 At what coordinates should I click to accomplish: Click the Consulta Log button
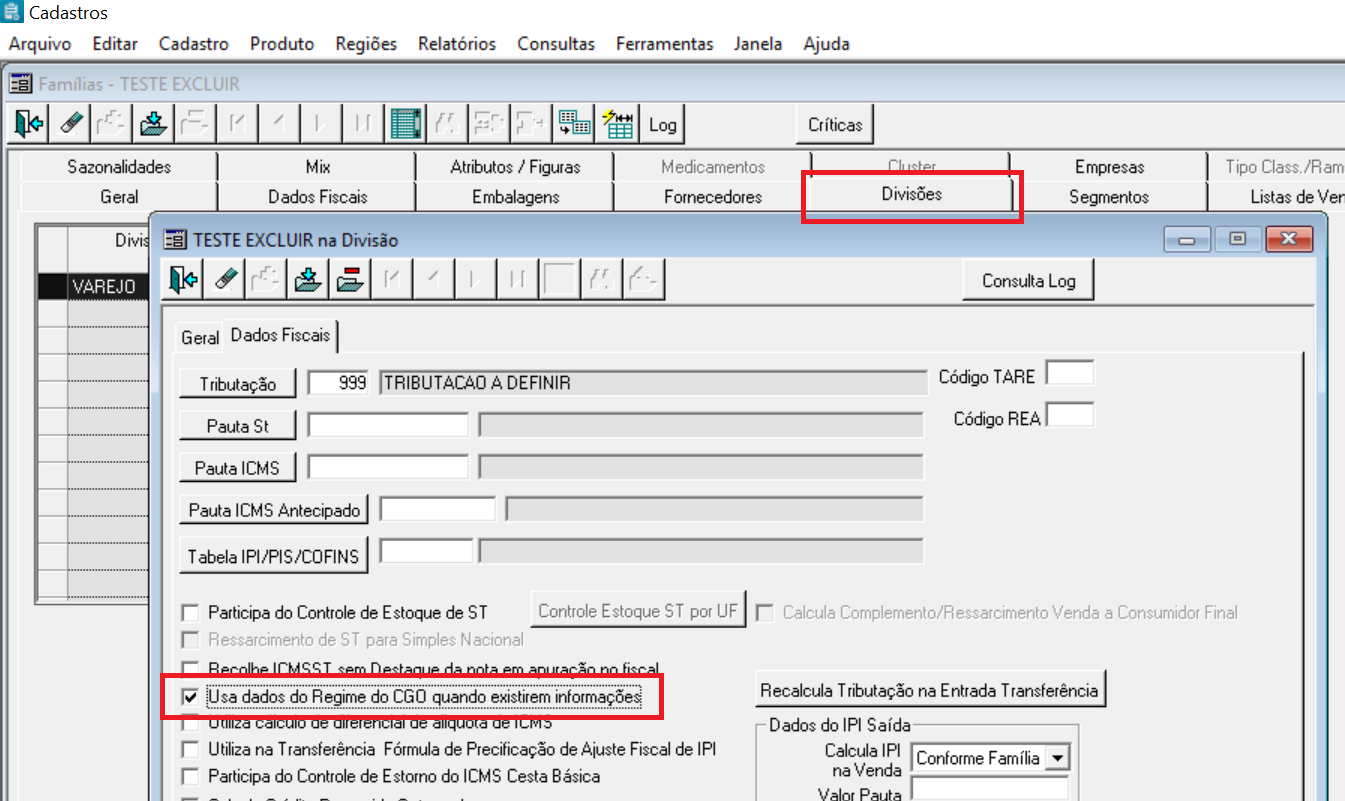tap(1028, 281)
